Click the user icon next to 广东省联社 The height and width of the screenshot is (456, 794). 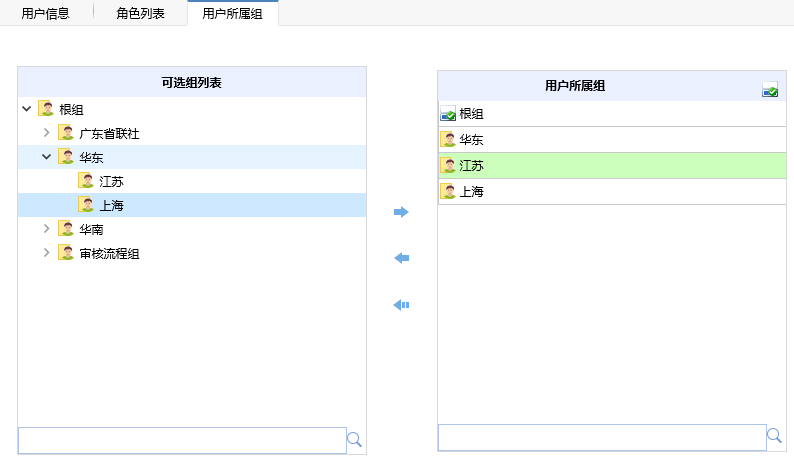click(x=66, y=133)
